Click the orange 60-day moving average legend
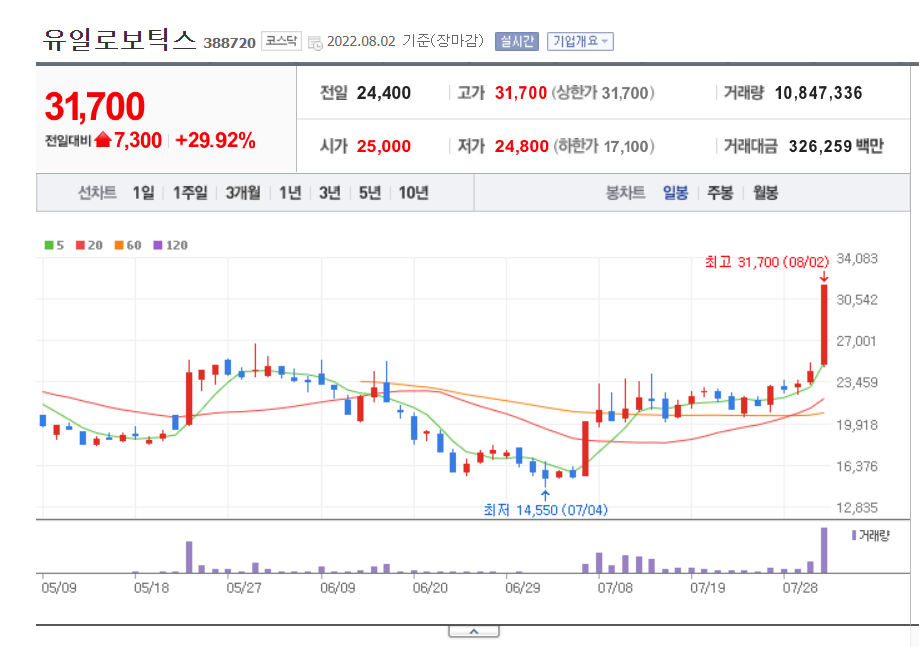 pyautogui.click(x=128, y=245)
